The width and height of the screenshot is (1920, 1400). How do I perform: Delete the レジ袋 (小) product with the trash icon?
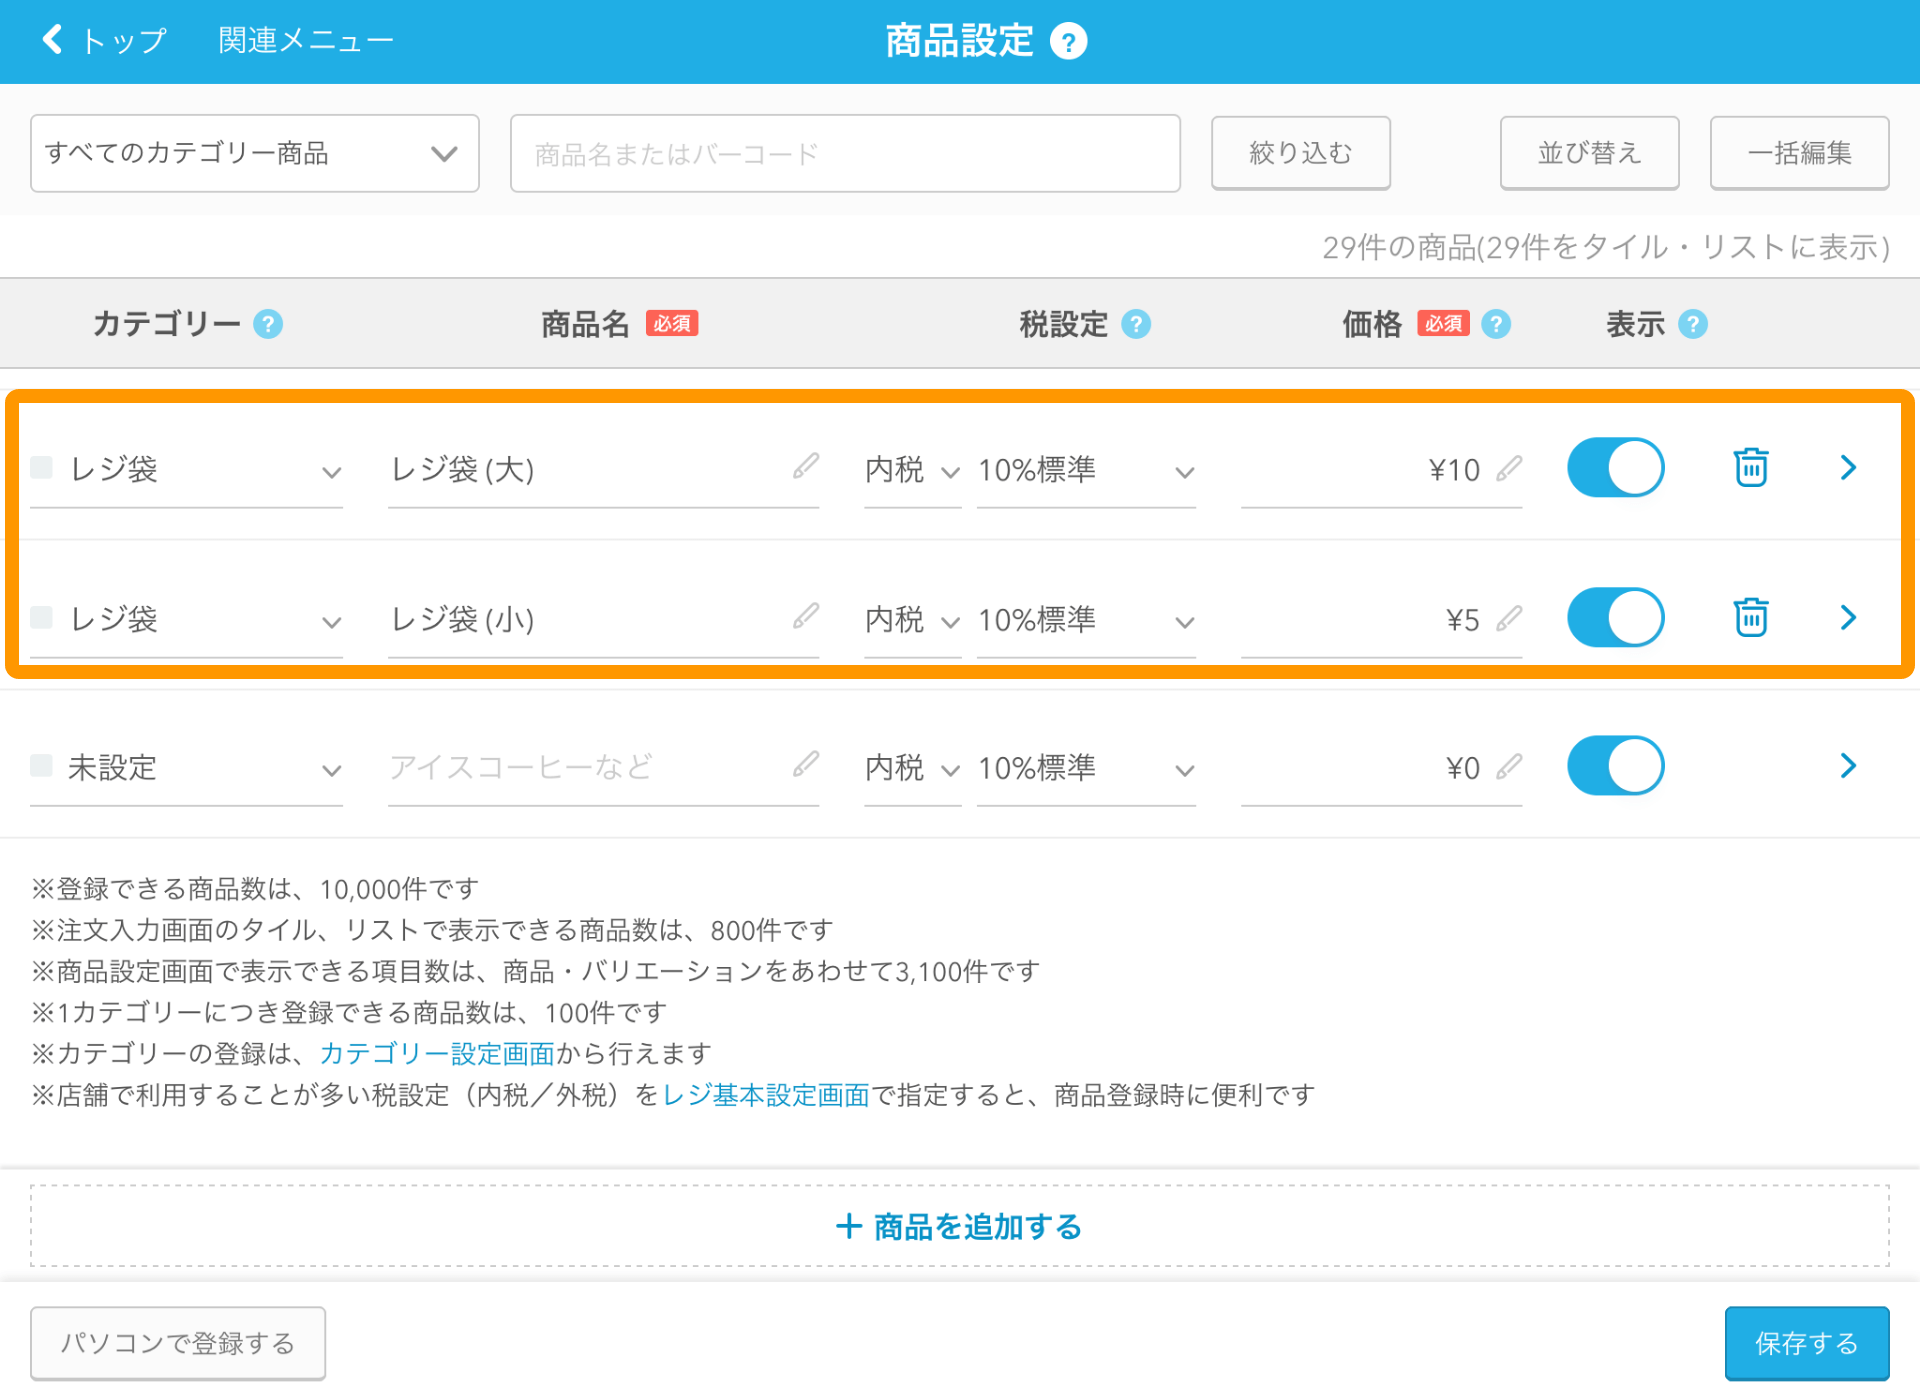(1751, 617)
